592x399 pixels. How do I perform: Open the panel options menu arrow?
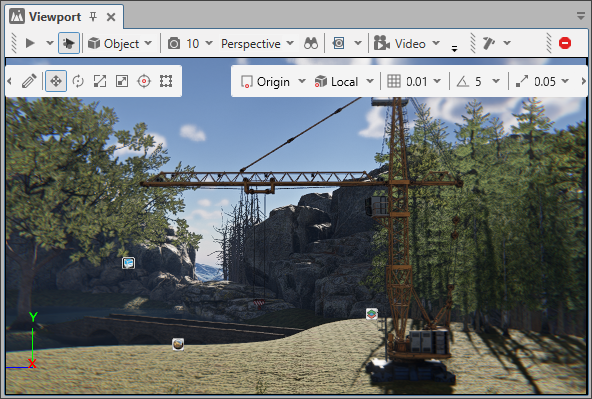(581, 16)
